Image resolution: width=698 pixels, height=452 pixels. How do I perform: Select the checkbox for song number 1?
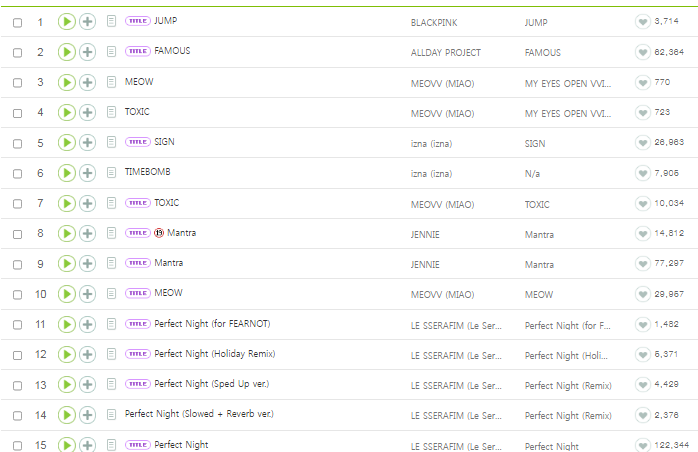point(17,23)
